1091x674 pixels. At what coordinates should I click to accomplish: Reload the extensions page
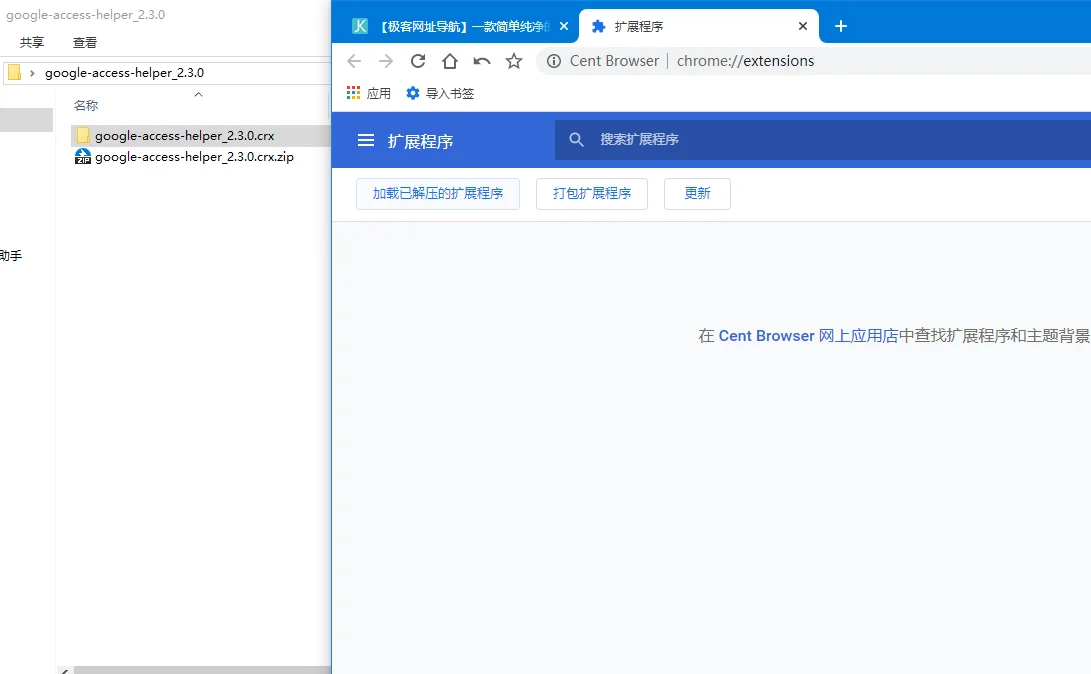tap(417, 61)
